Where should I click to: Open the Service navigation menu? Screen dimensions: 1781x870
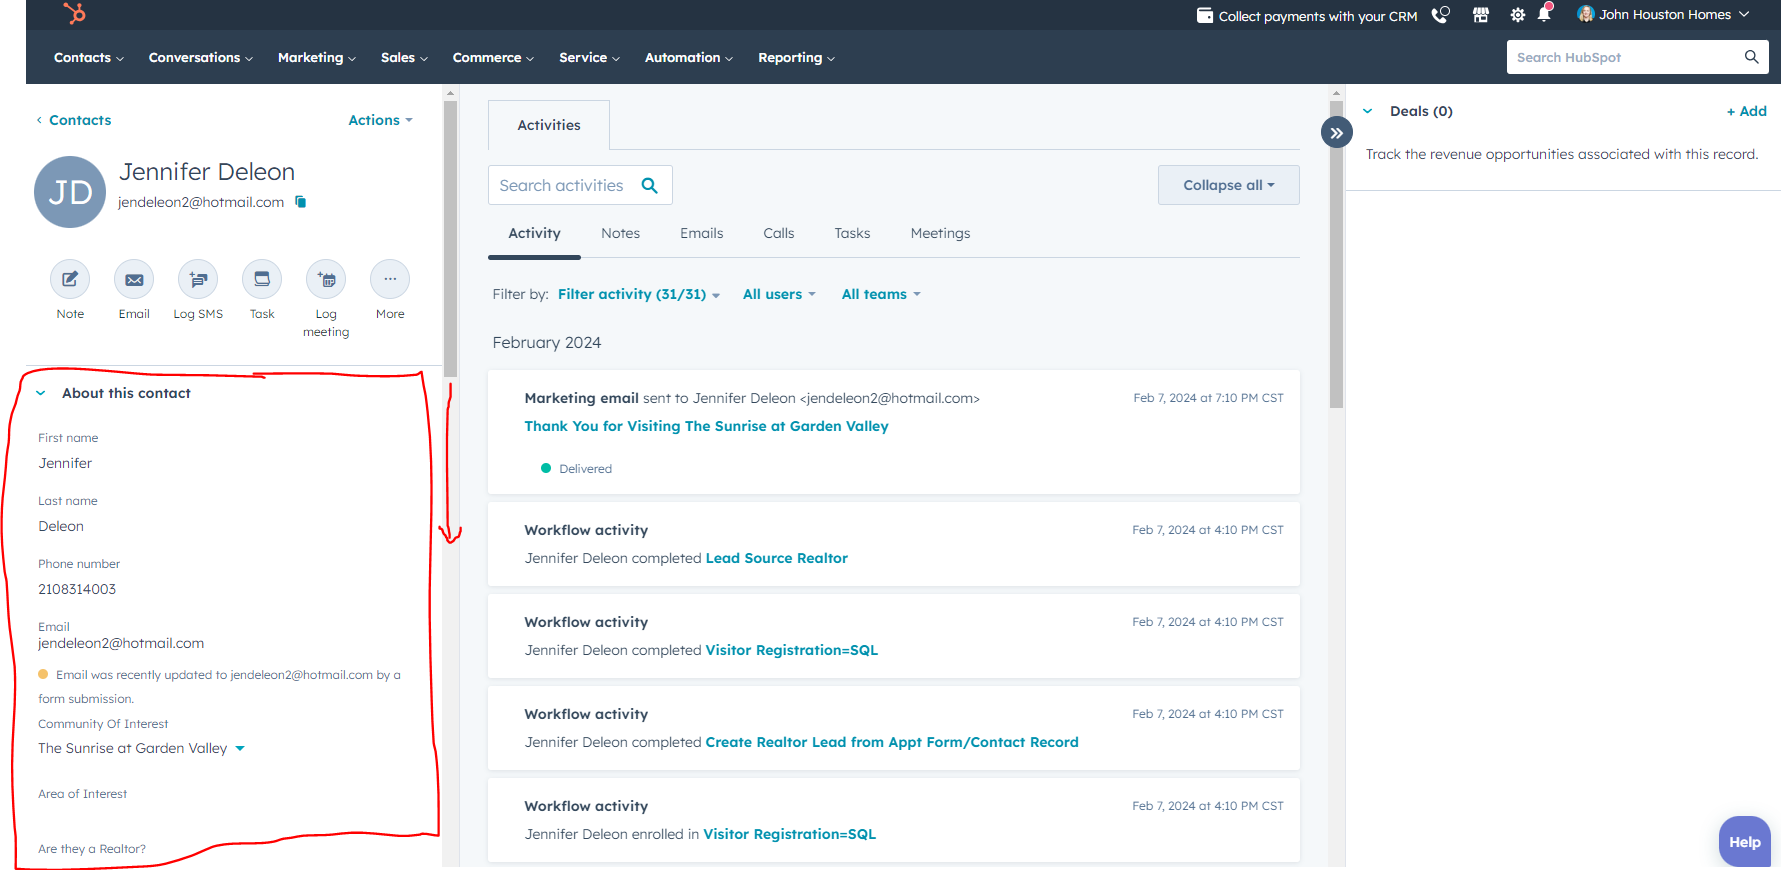(589, 58)
